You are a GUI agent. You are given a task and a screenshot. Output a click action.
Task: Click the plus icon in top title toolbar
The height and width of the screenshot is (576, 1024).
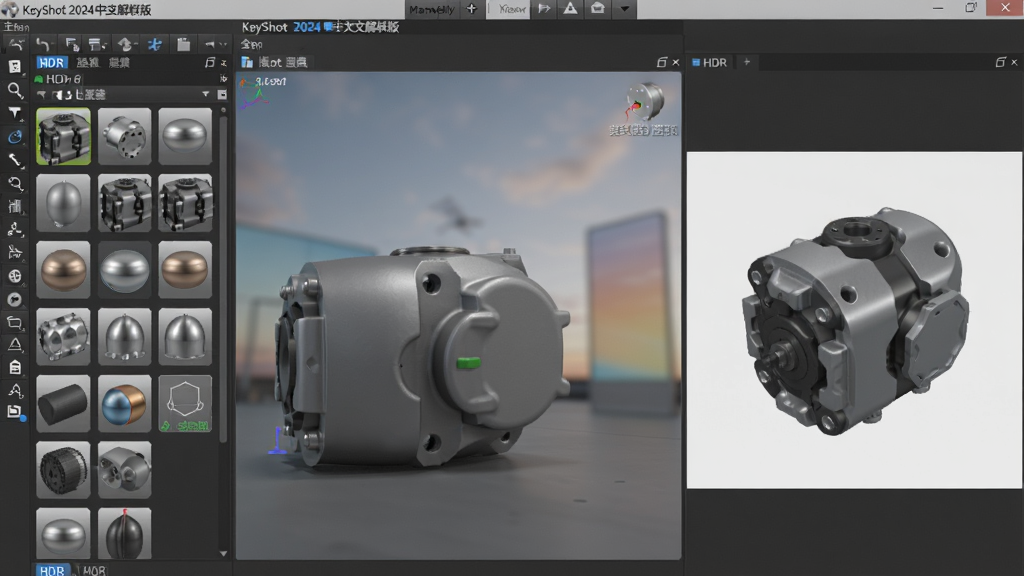472,8
